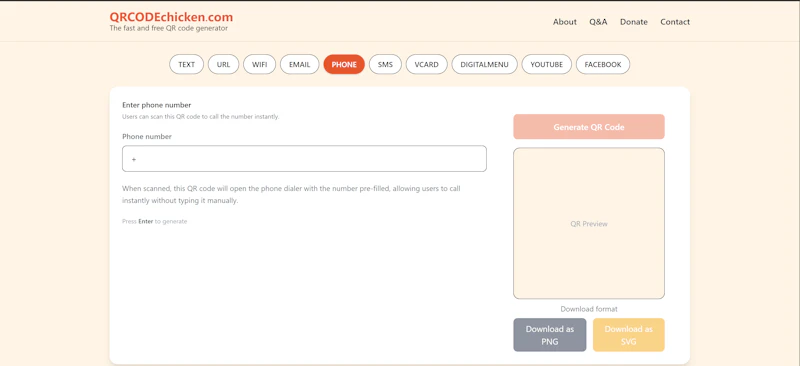800x366 pixels.
Task: Click the 'Enter phone number' heading
Action: point(157,105)
